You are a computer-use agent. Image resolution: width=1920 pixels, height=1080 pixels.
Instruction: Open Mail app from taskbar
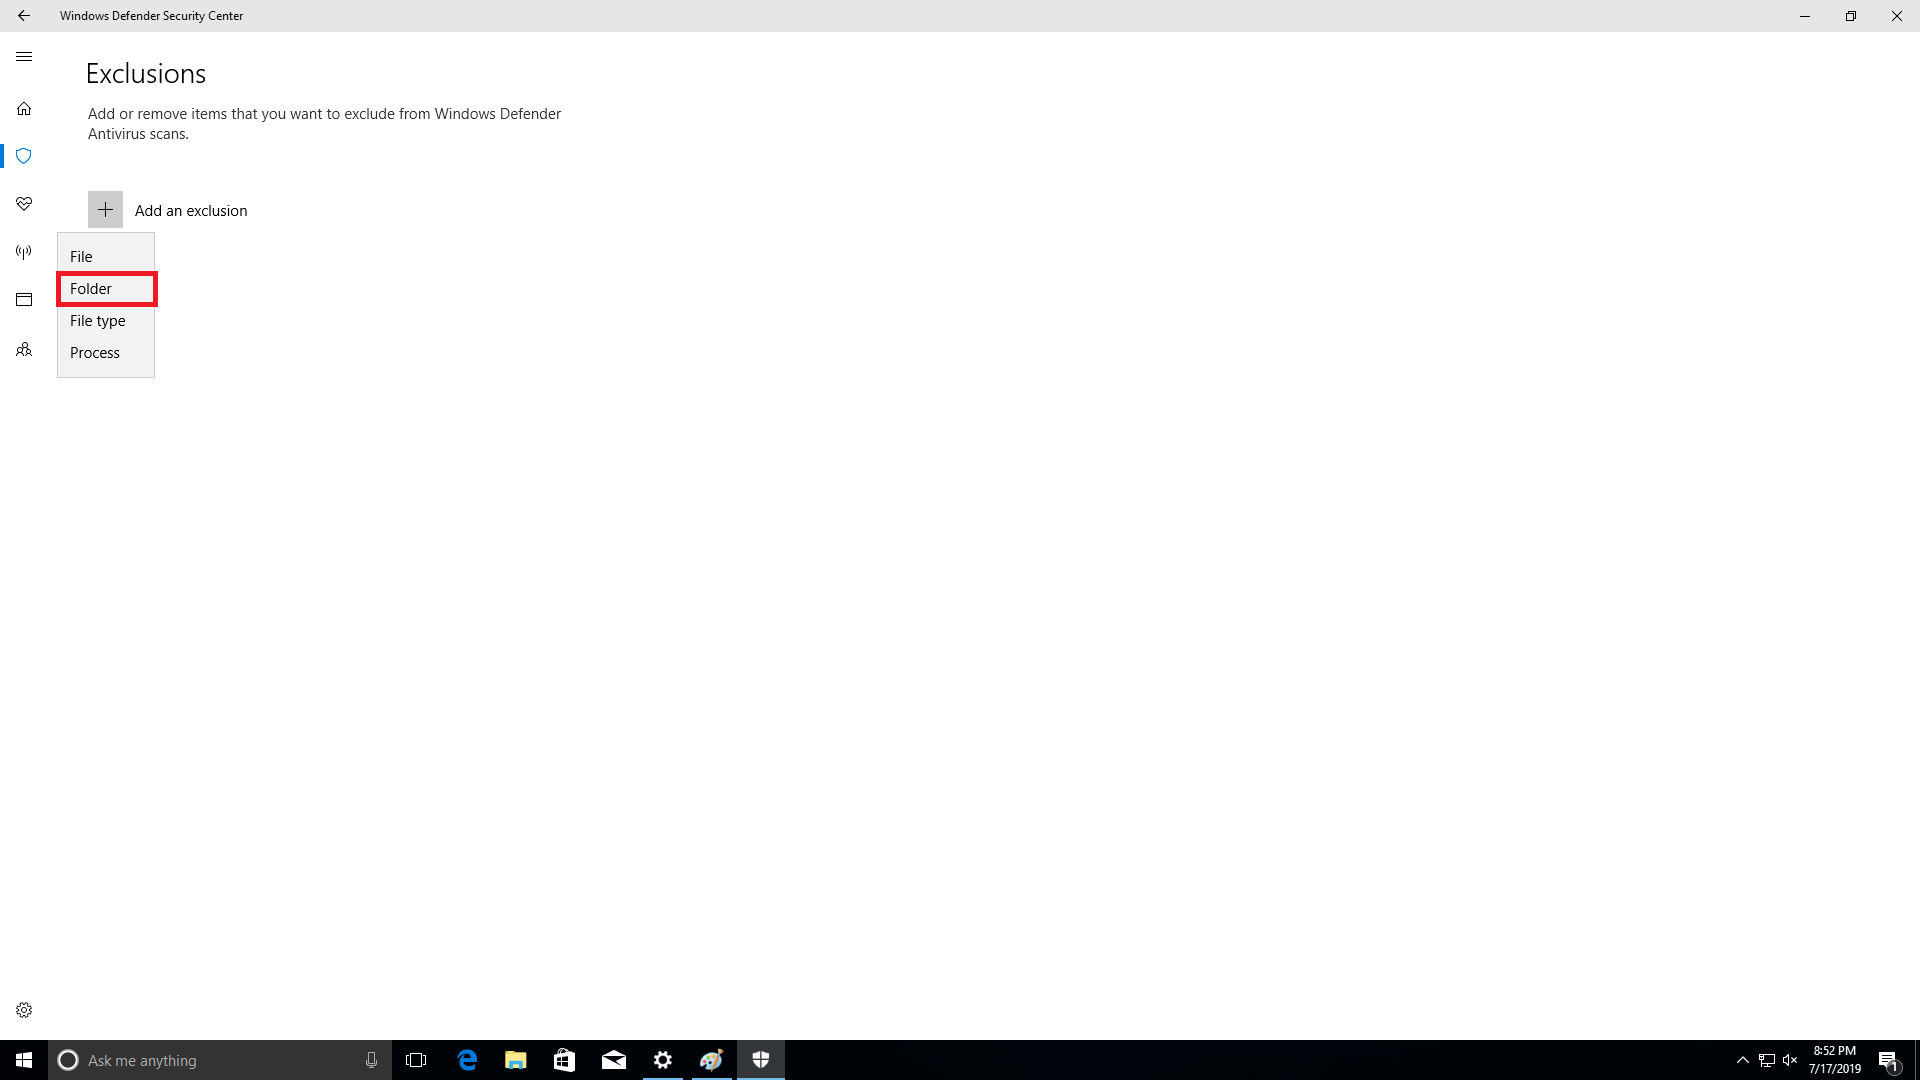pos(614,1060)
